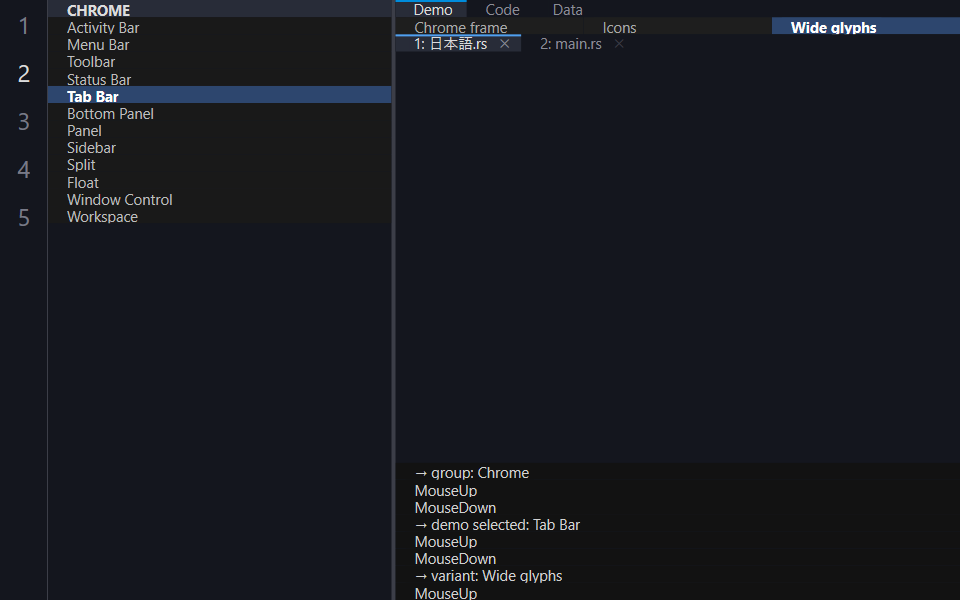Select the Wide glyphs variant

pyautogui.click(x=866, y=28)
